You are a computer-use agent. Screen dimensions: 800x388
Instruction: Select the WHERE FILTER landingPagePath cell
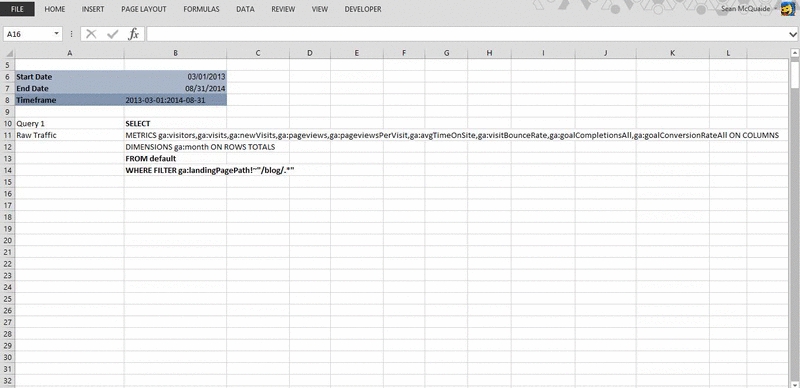pyautogui.click(x=176, y=171)
